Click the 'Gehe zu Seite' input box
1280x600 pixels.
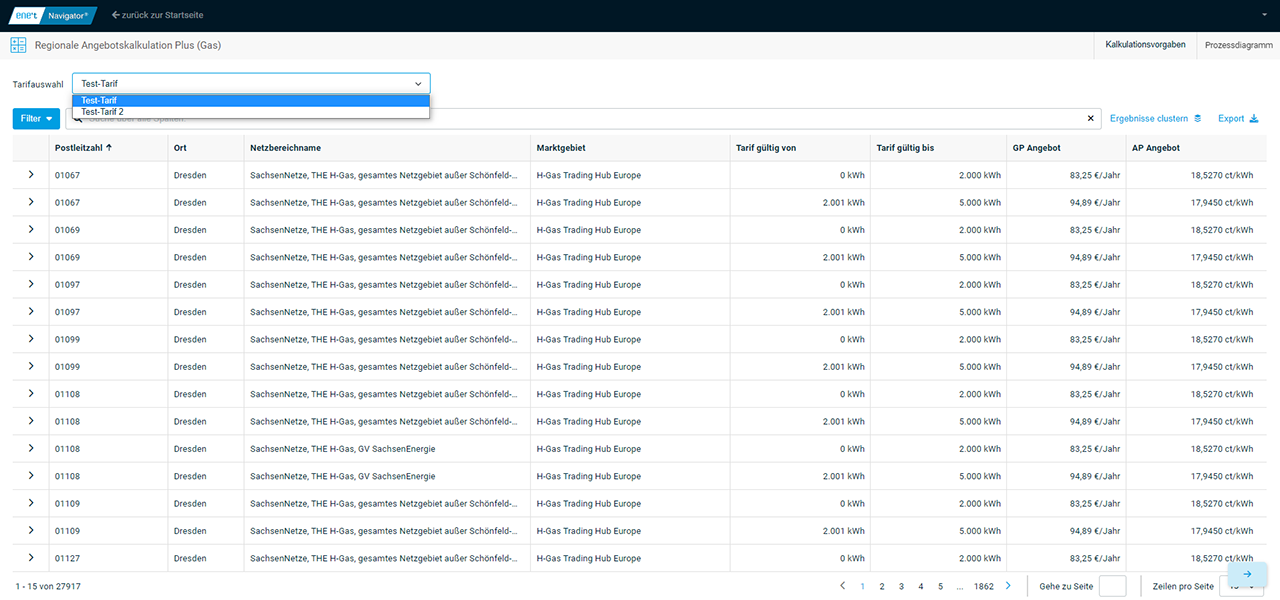[x=1112, y=586]
